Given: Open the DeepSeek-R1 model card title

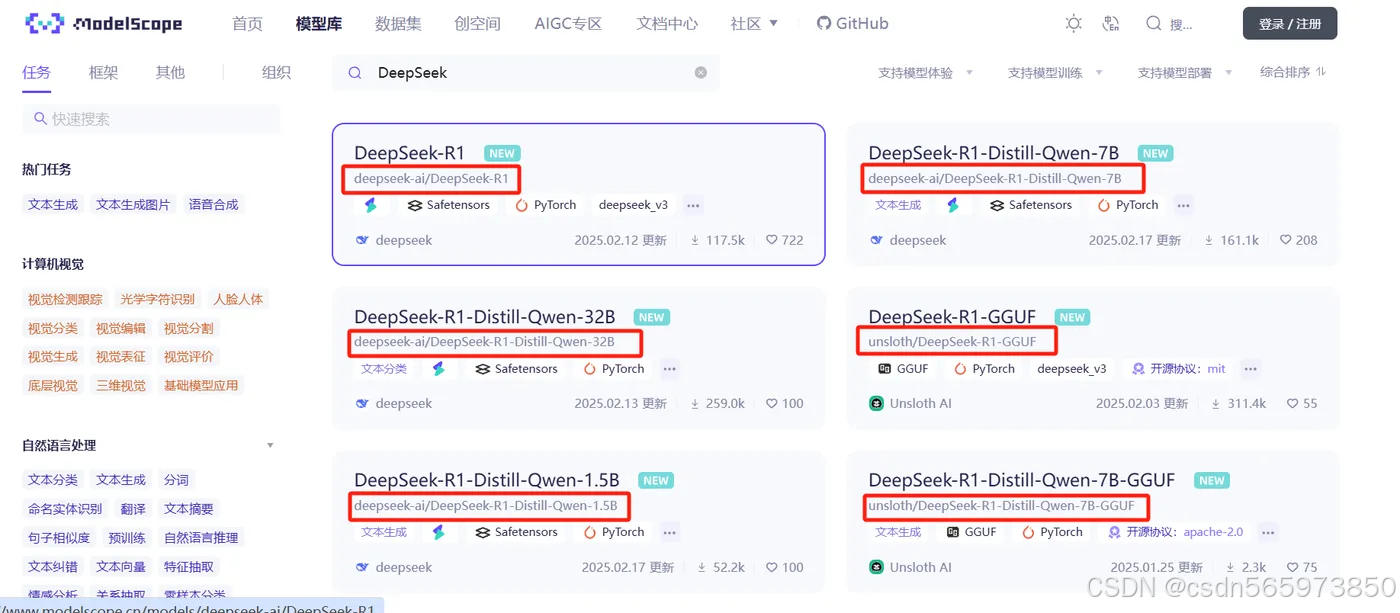Looking at the screenshot, I should (409, 153).
